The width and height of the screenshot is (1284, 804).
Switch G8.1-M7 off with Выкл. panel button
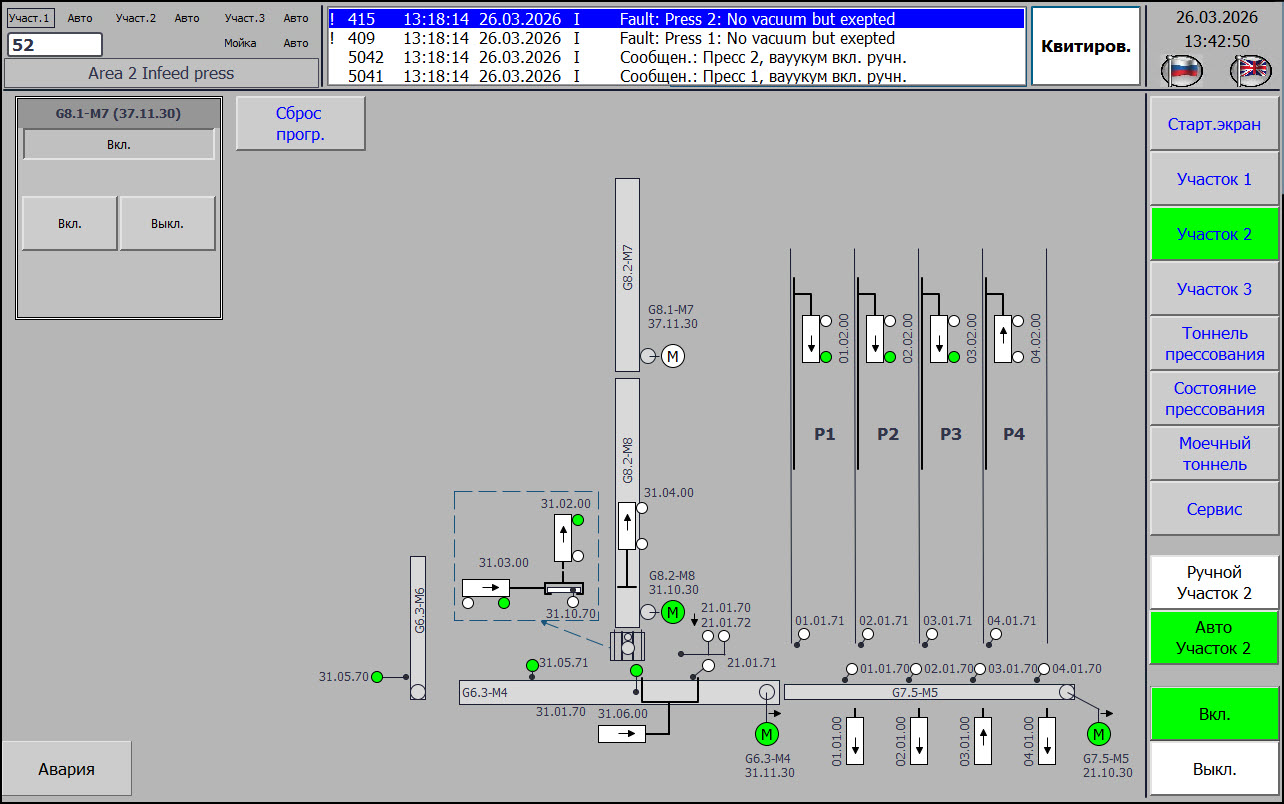pyautogui.click(x=168, y=223)
